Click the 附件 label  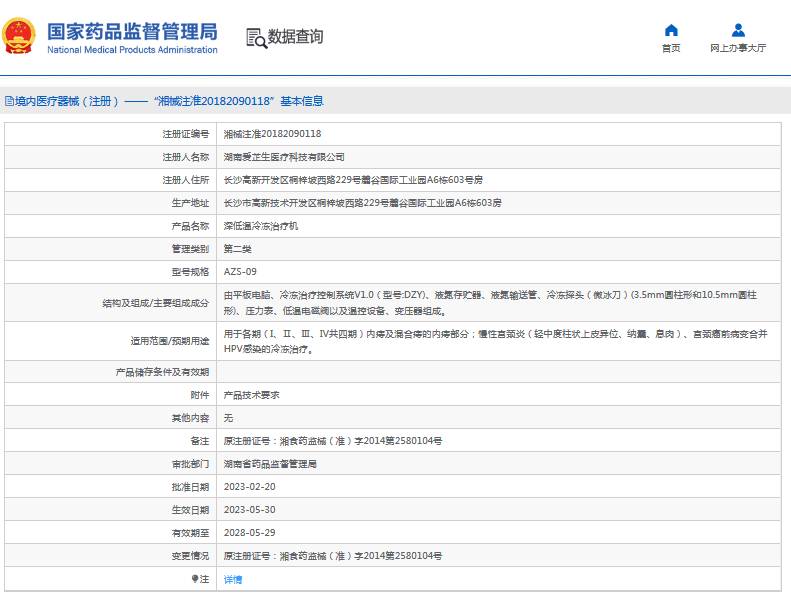200,395
